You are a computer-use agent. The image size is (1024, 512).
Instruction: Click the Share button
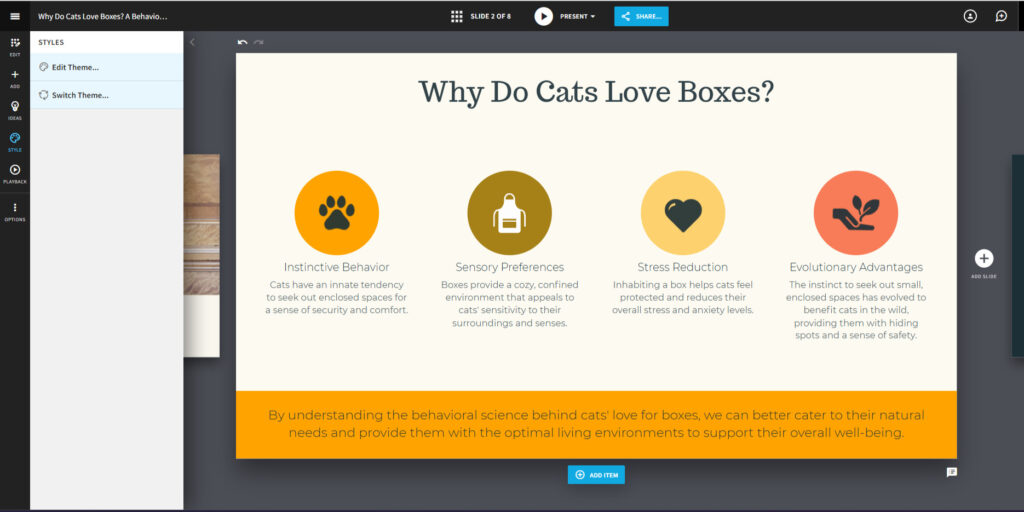(x=641, y=16)
